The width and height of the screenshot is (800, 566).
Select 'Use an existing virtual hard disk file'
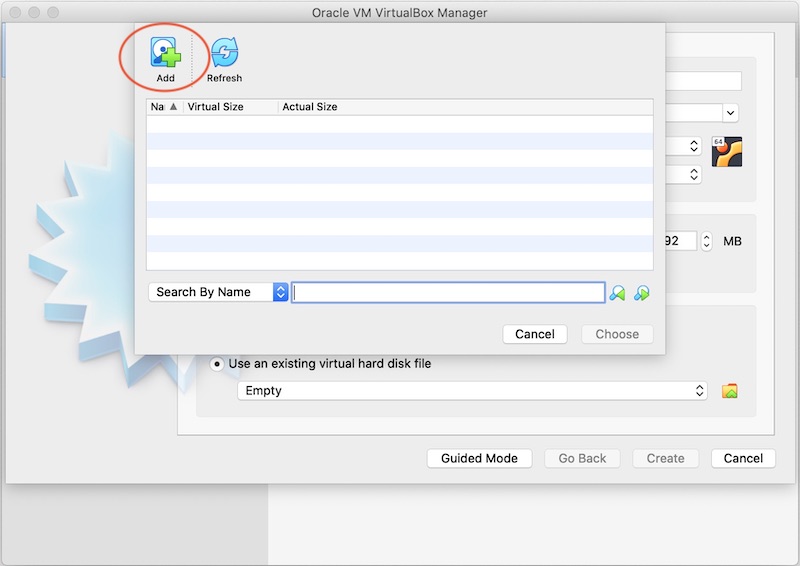[217, 364]
